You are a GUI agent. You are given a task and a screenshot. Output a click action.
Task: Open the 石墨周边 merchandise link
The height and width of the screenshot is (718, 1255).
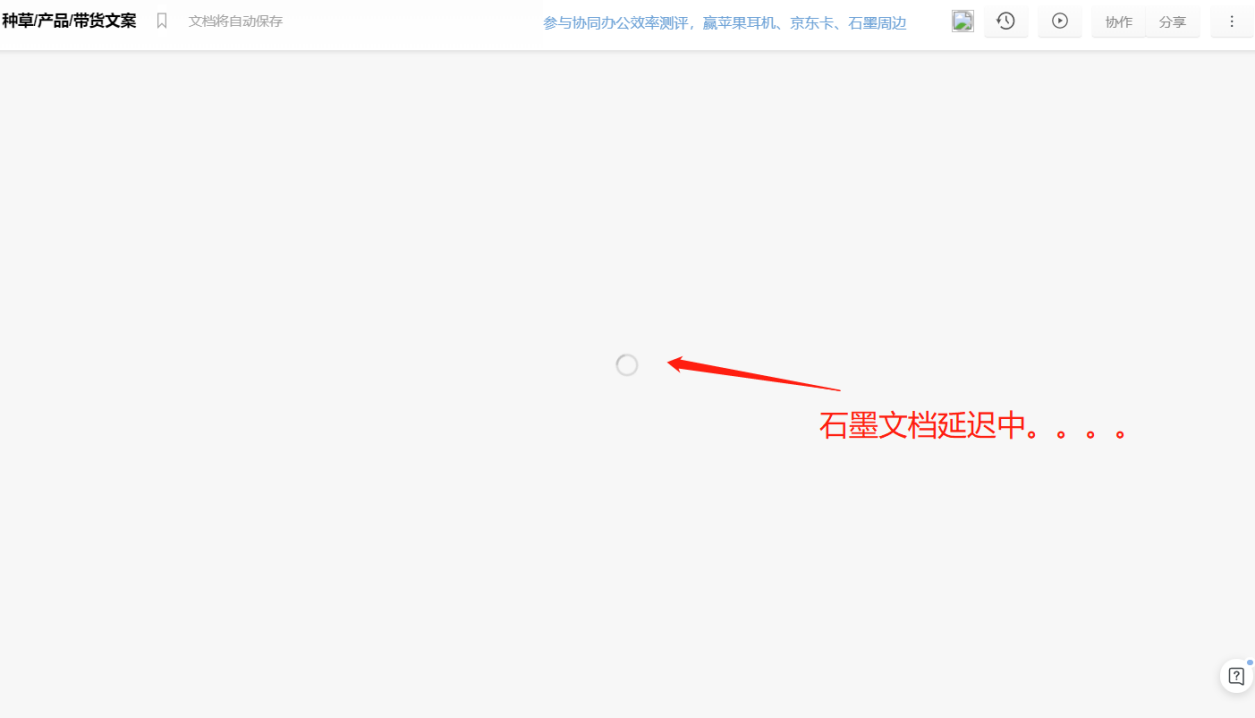(x=880, y=22)
